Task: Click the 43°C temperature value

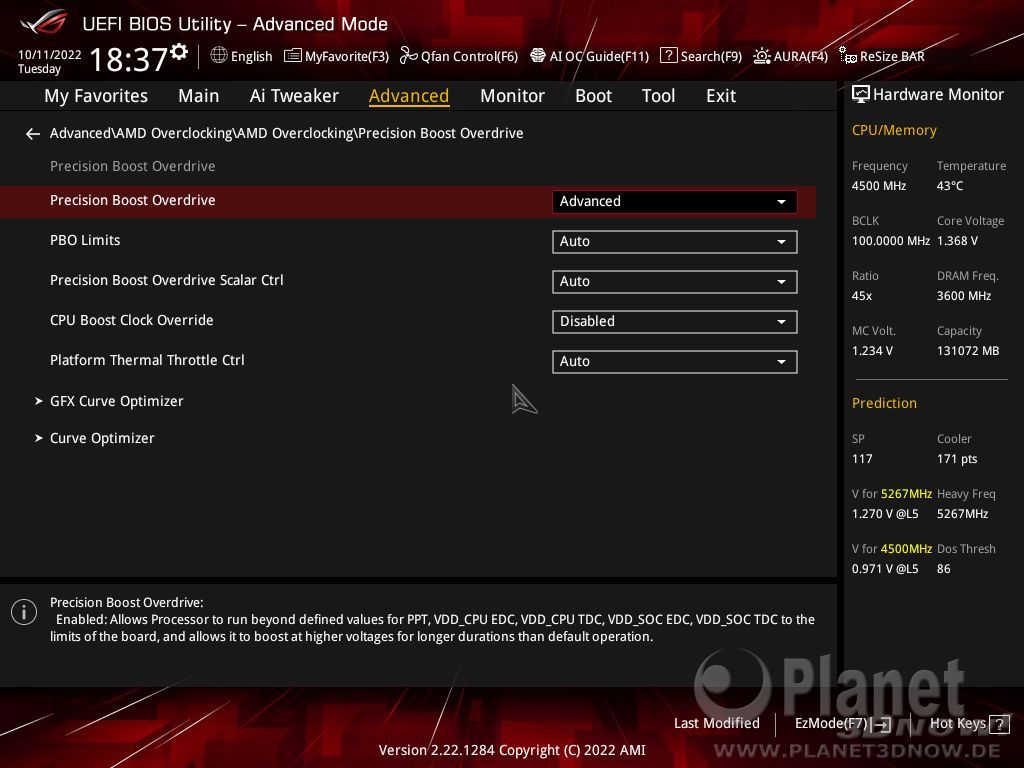Action: coord(950,186)
